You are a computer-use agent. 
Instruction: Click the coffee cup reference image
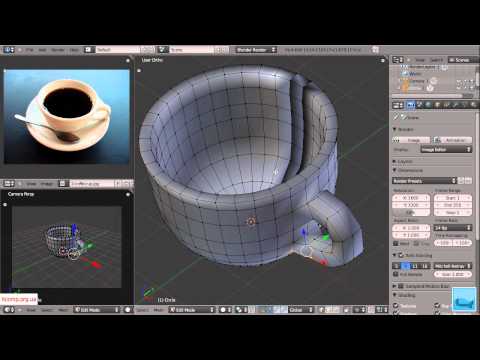(x=67, y=116)
